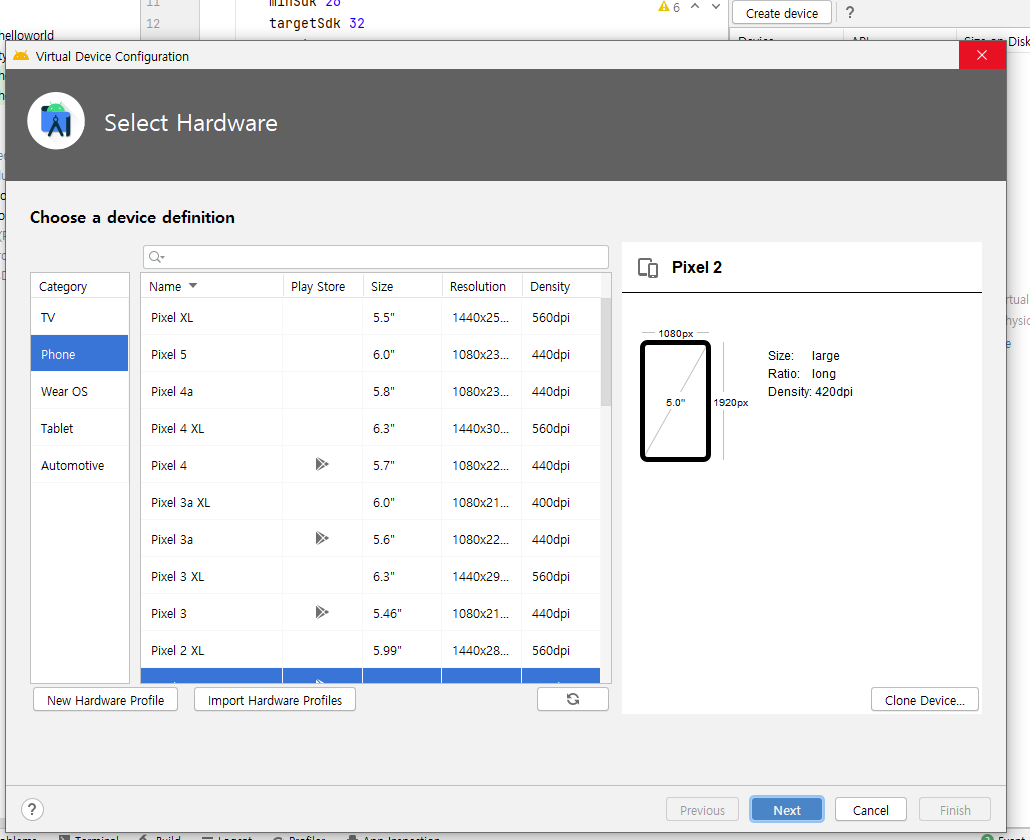Image resolution: width=1030 pixels, height=840 pixels.
Task: Select the Pixel 3a device name
Action: pos(171,539)
